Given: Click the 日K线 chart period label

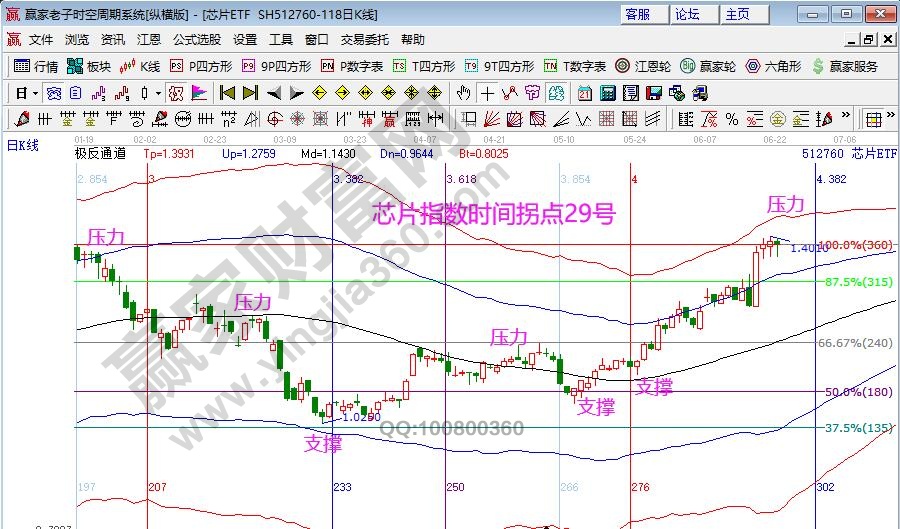Looking at the screenshot, I should coord(23,146).
